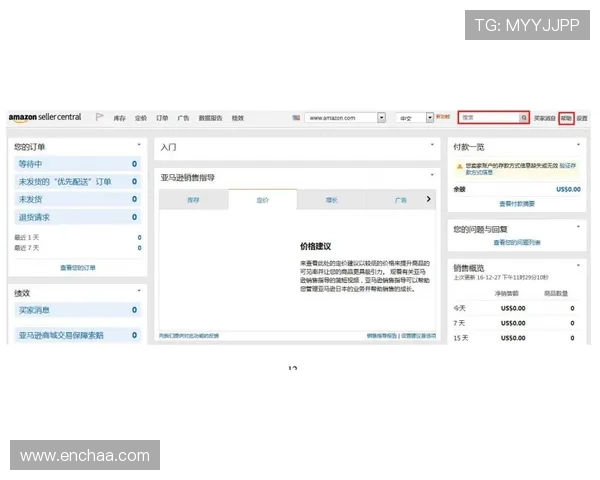Open the 数据报告 reports menu
Viewport: 600px width, 480px height.
click(x=210, y=118)
